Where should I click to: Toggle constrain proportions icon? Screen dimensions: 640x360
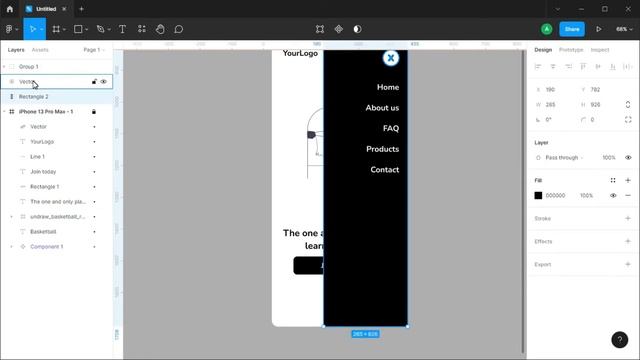click(x=628, y=104)
